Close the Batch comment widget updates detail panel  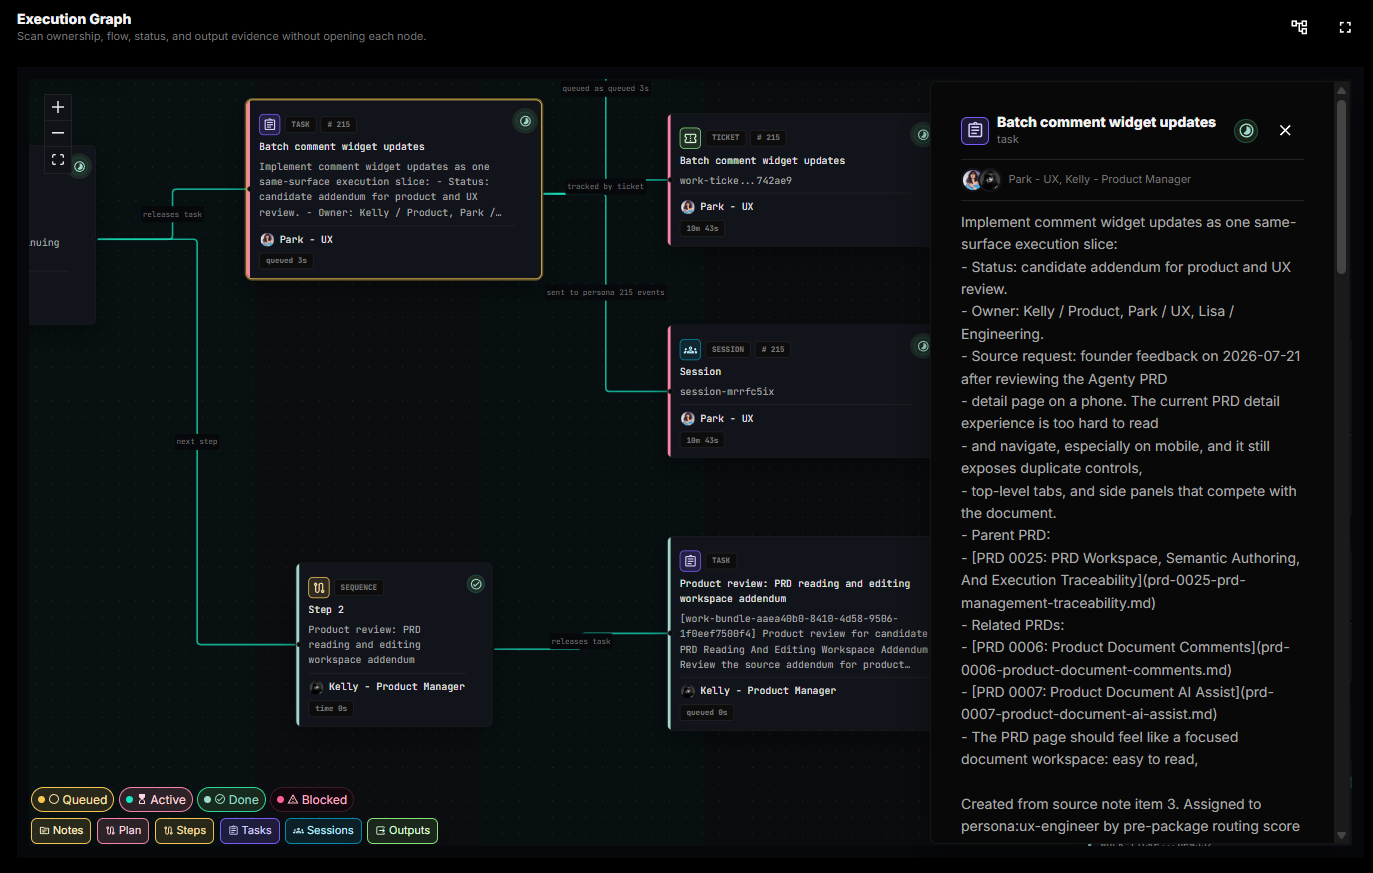click(1285, 130)
